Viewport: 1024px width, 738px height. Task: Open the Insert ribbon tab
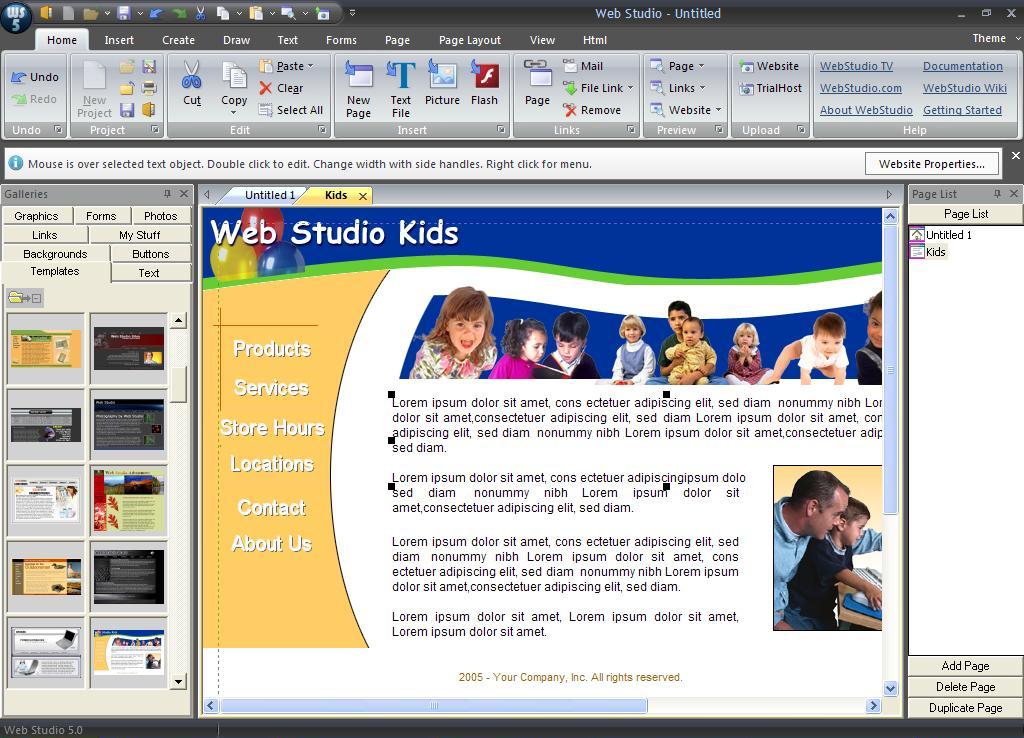[x=119, y=40]
